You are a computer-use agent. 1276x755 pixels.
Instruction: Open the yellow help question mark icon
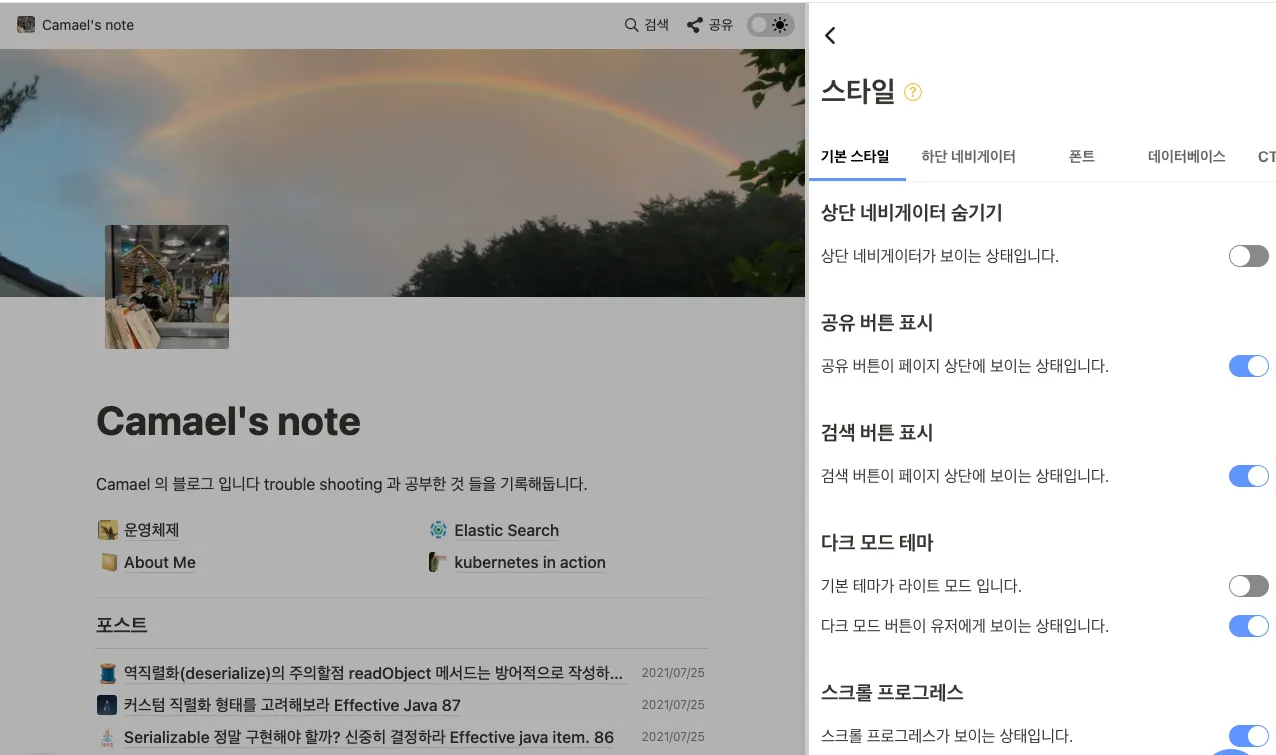click(x=912, y=92)
